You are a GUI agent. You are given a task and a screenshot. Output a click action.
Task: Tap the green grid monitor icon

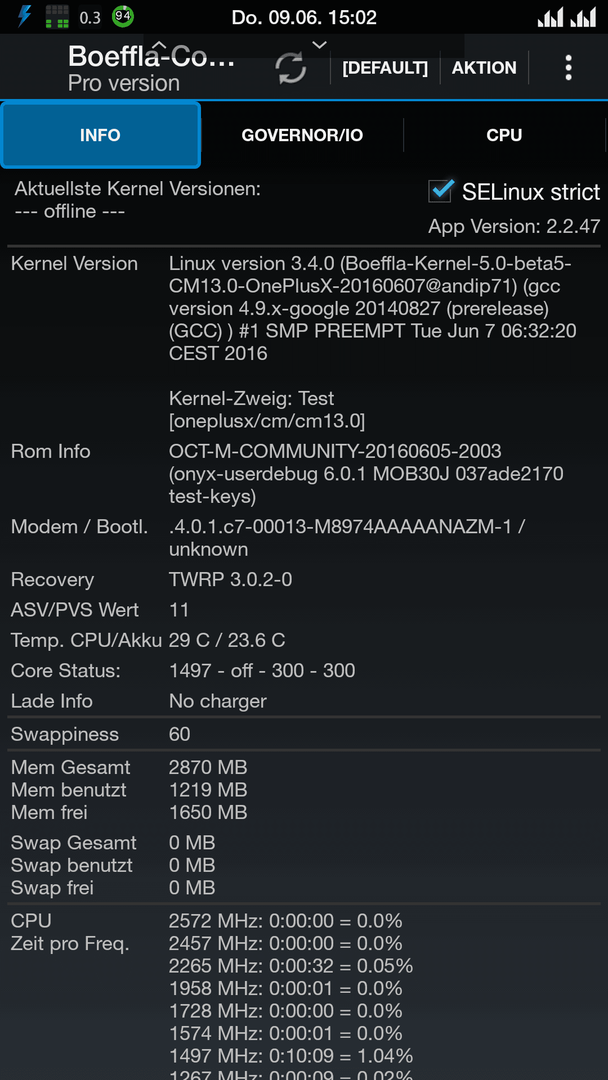point(57,16)
